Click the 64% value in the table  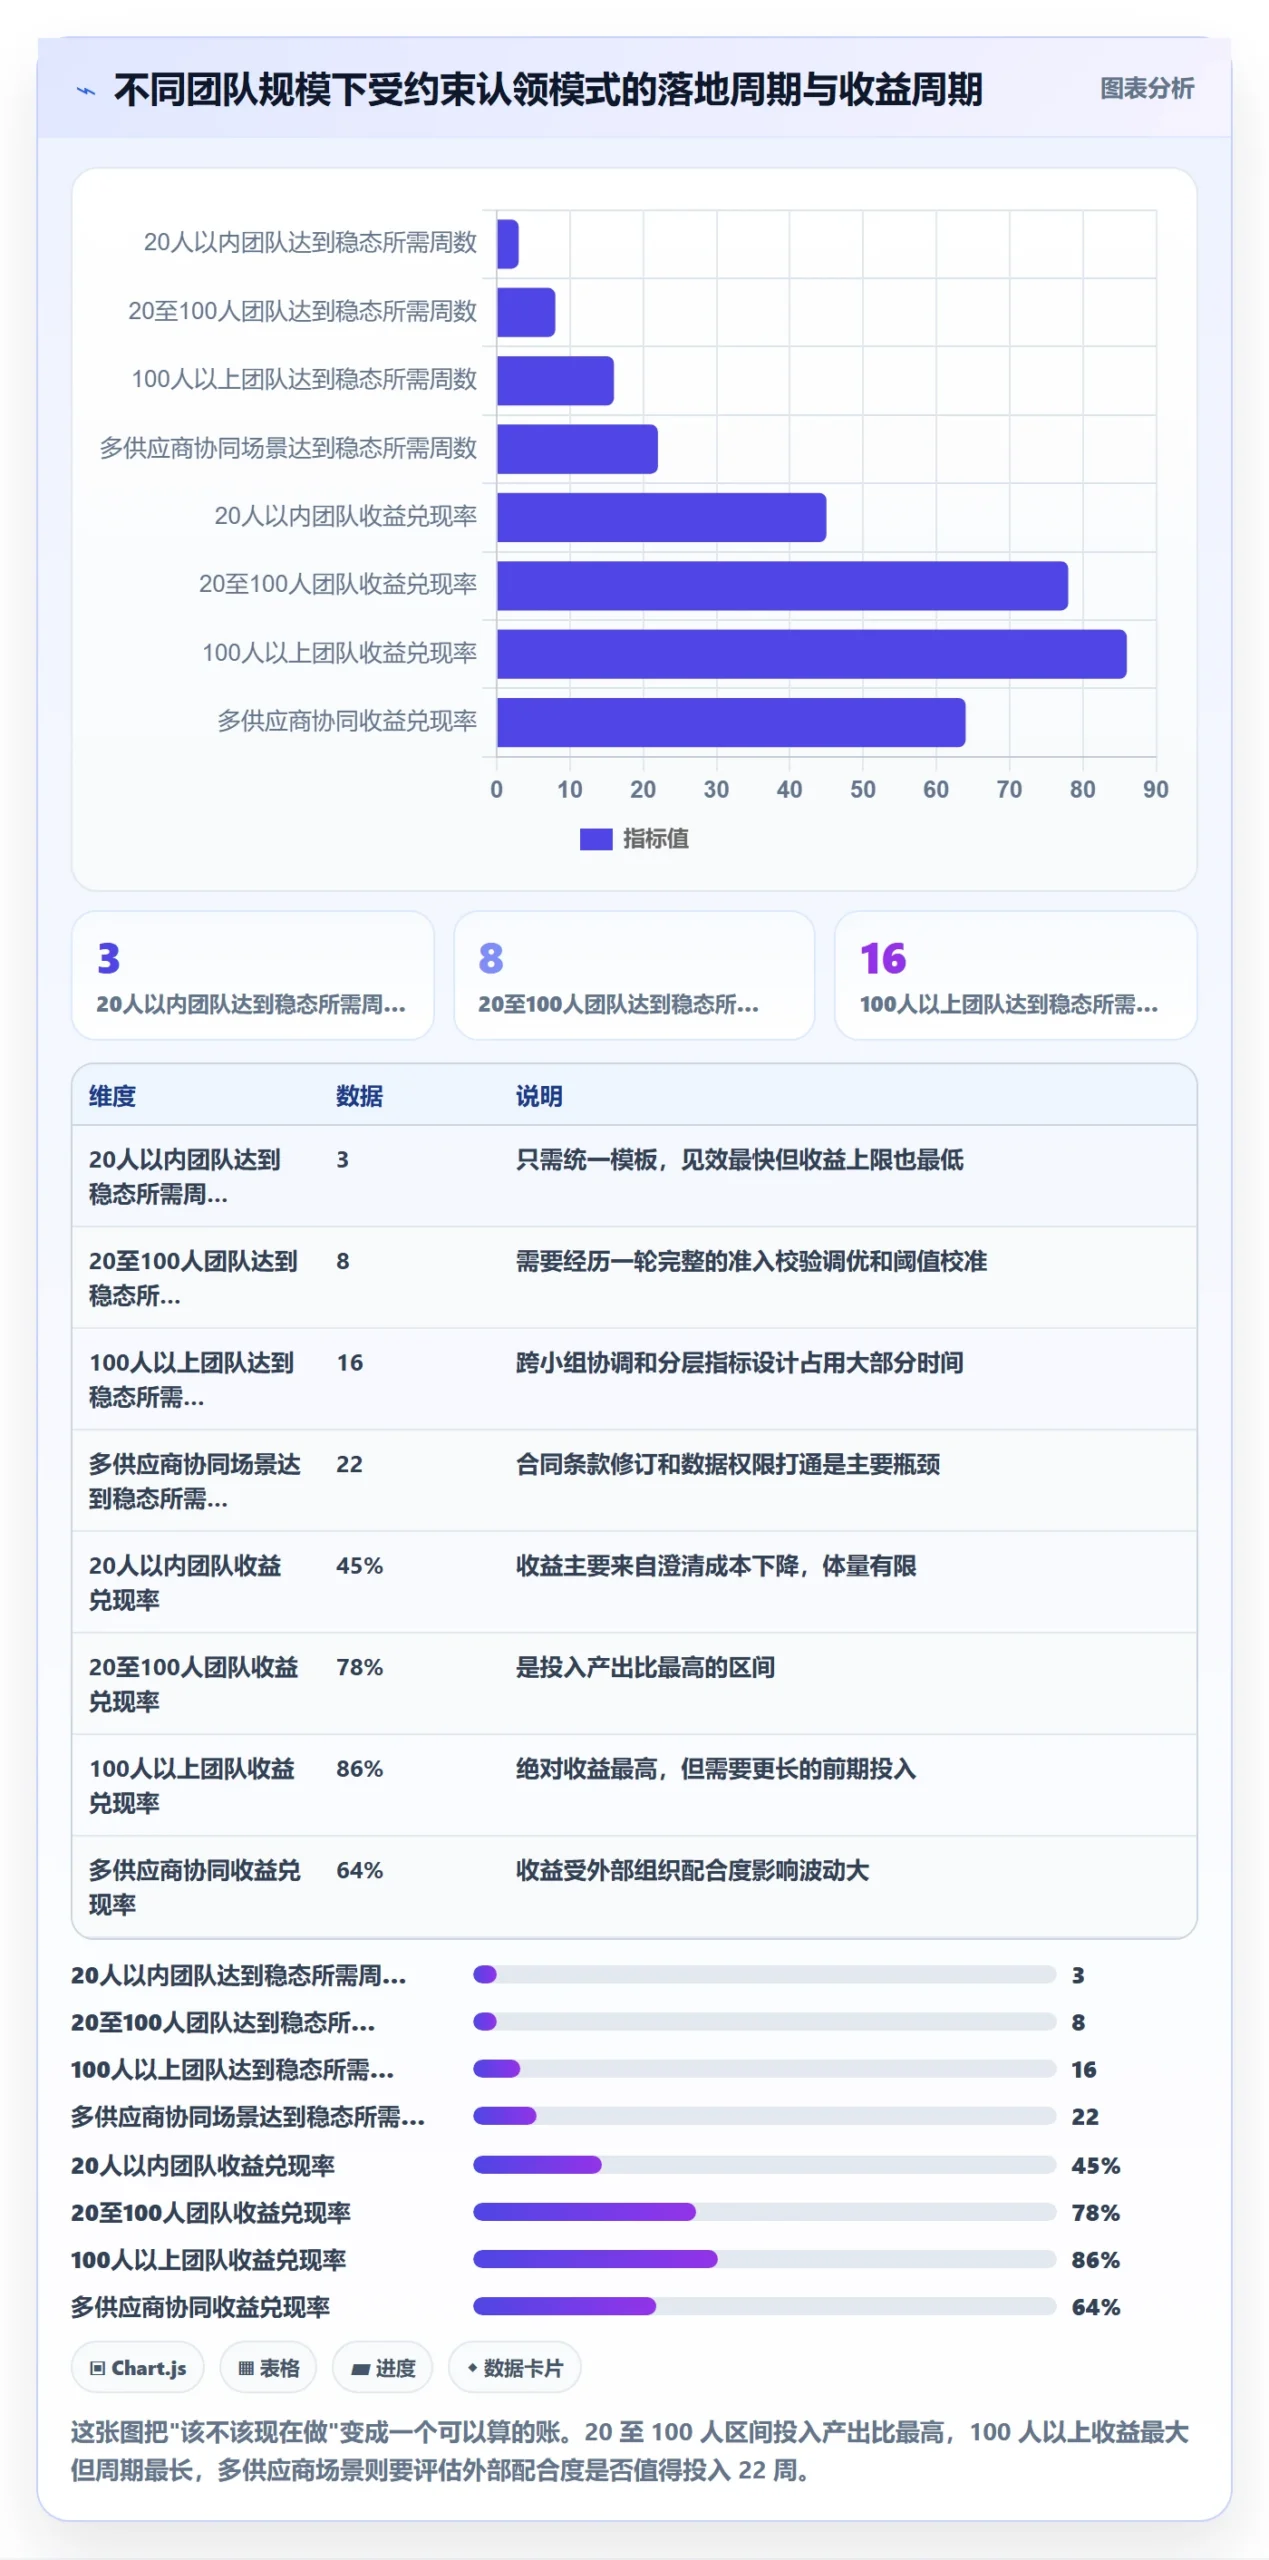click(x=359, y=1870)
